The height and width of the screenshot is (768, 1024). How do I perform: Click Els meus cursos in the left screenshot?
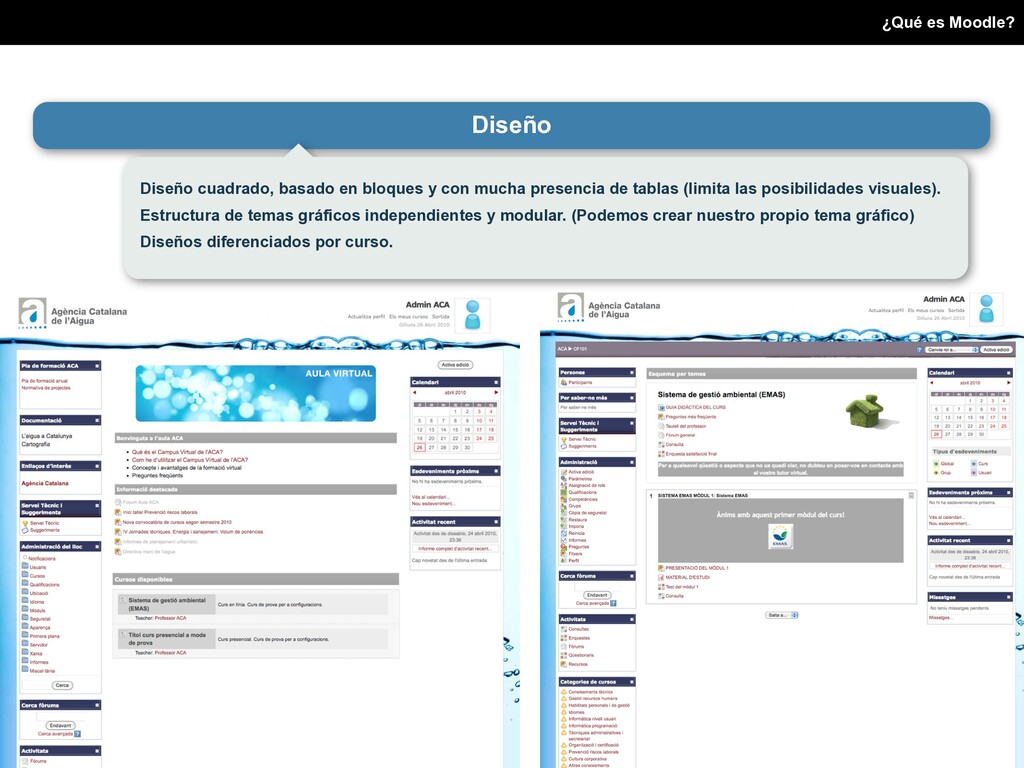[408, 317]
